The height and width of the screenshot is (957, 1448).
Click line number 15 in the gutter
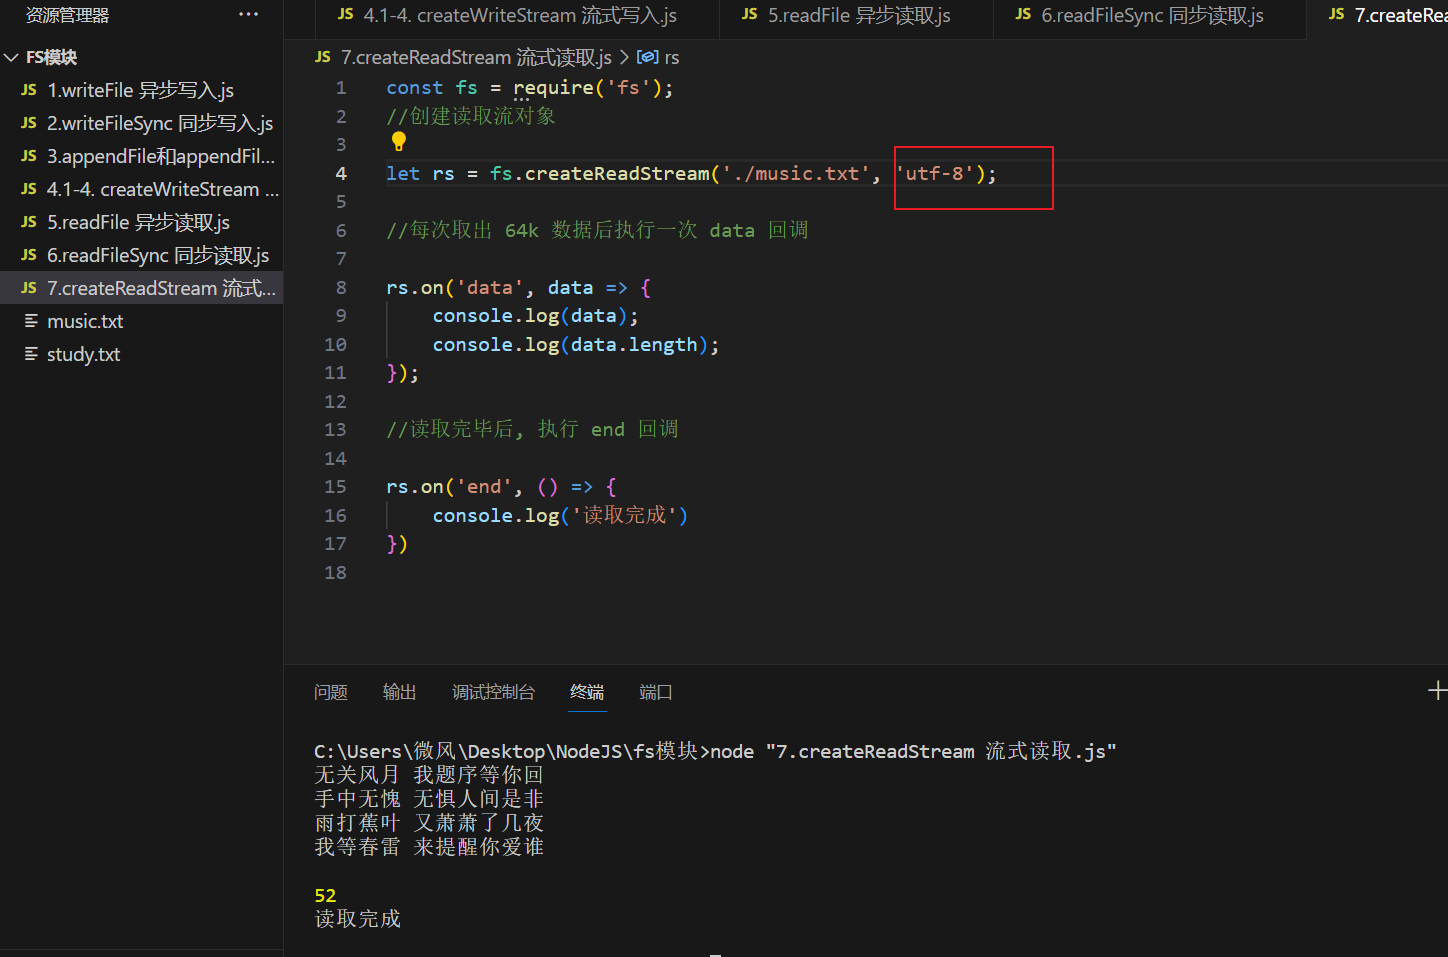click(x=335, y=487)
